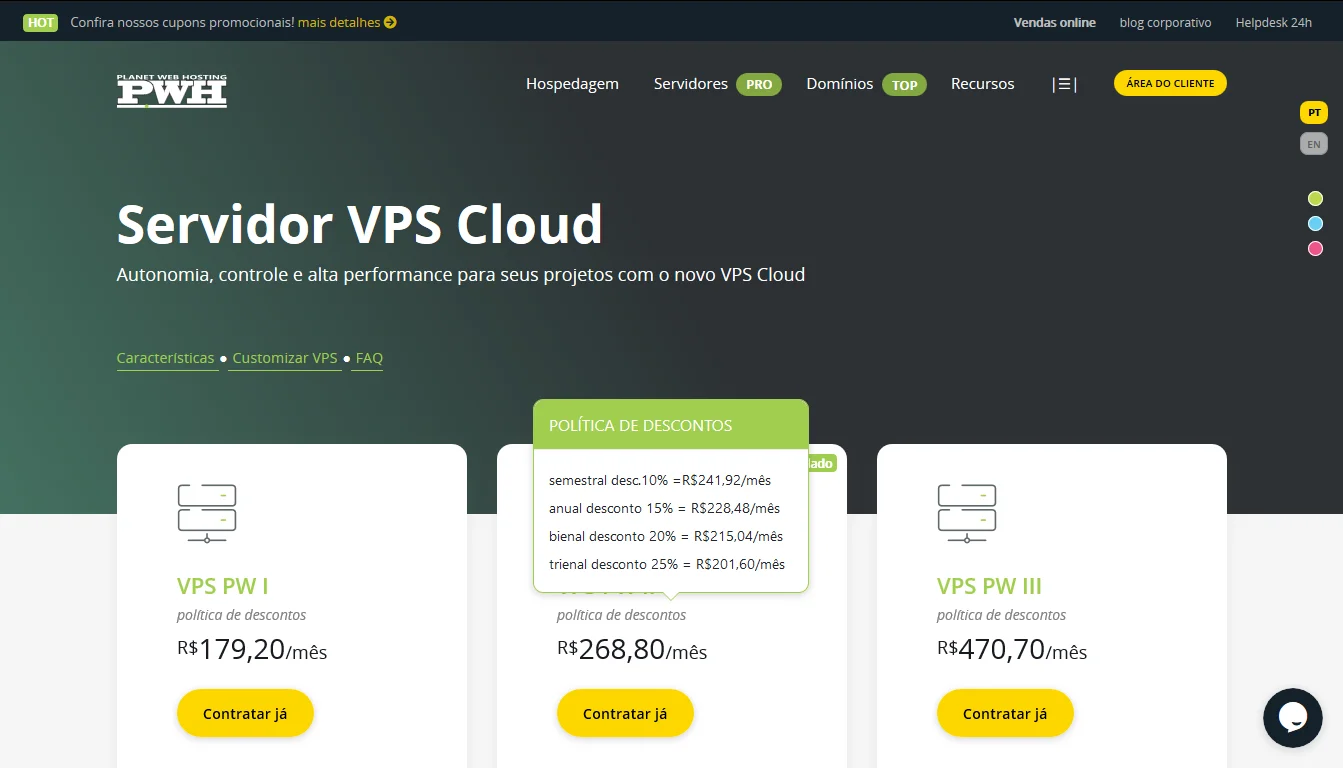Click the POLÍTICA DE DESCONTOS tooltip header

point(671,425)
